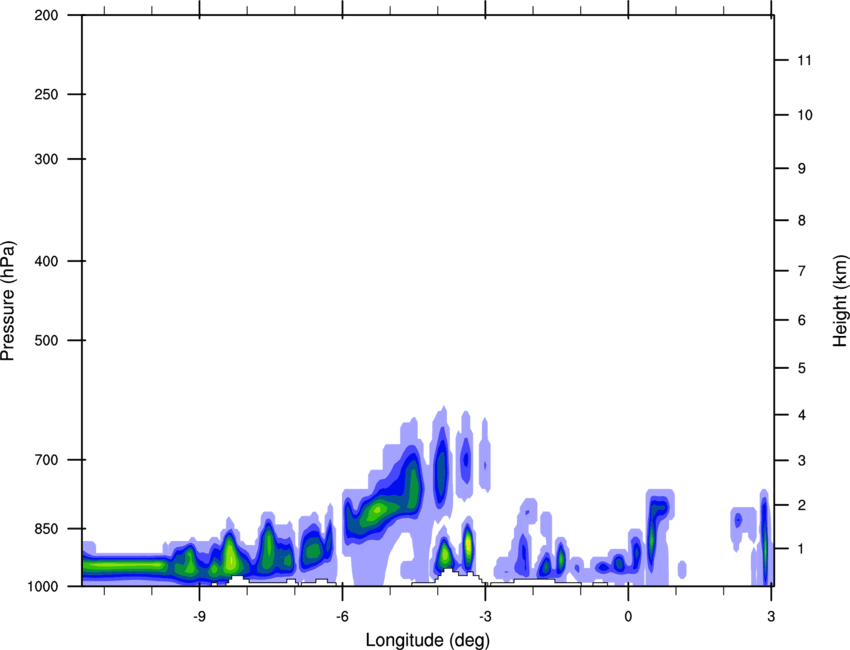Select the 200 pressure tick label
The width and height of the screenshot is (850, 650).
coord(46,15)
